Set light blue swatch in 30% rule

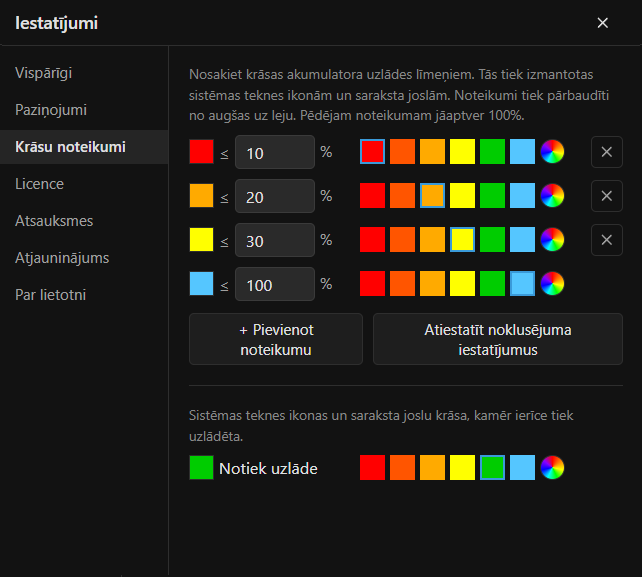point(522,240)
